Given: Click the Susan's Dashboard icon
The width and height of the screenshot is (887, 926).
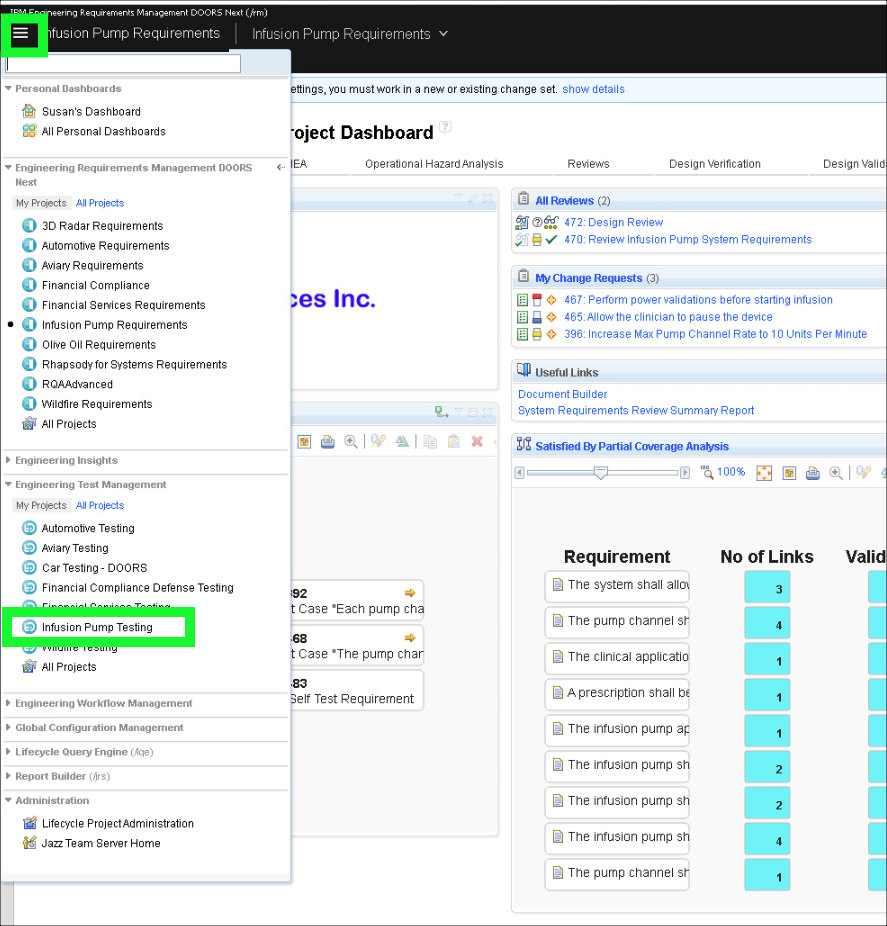Looking at the screenshot, I should click(29, 112).
